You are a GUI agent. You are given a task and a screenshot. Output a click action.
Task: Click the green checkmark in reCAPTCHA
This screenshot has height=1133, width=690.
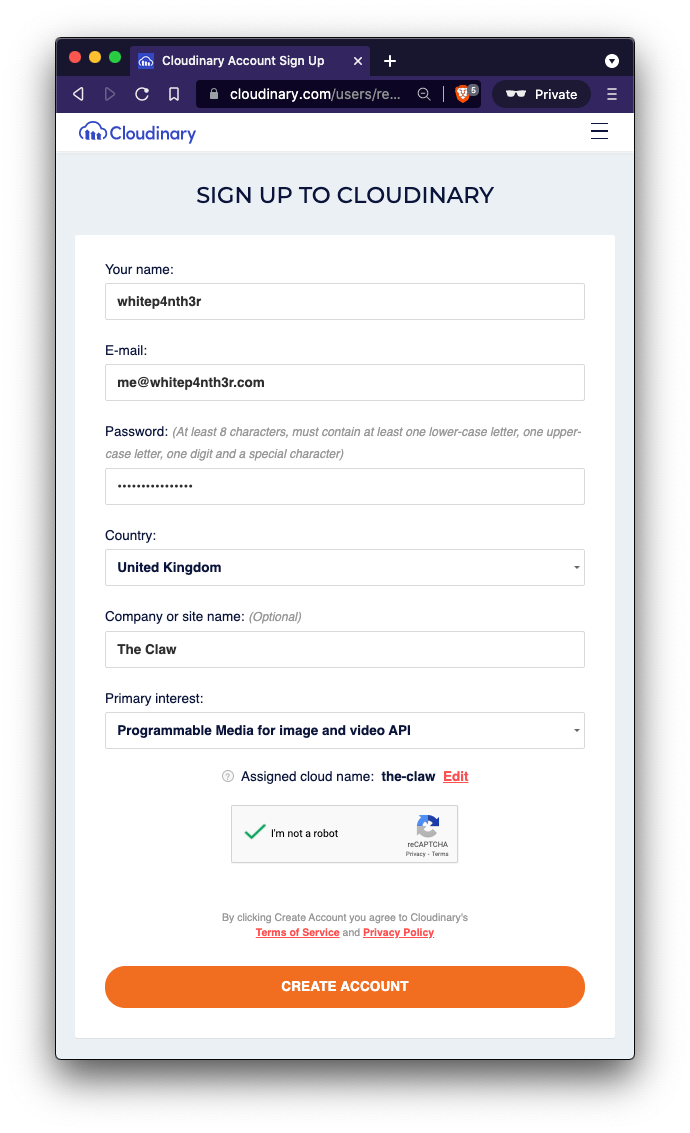[256, 833]
